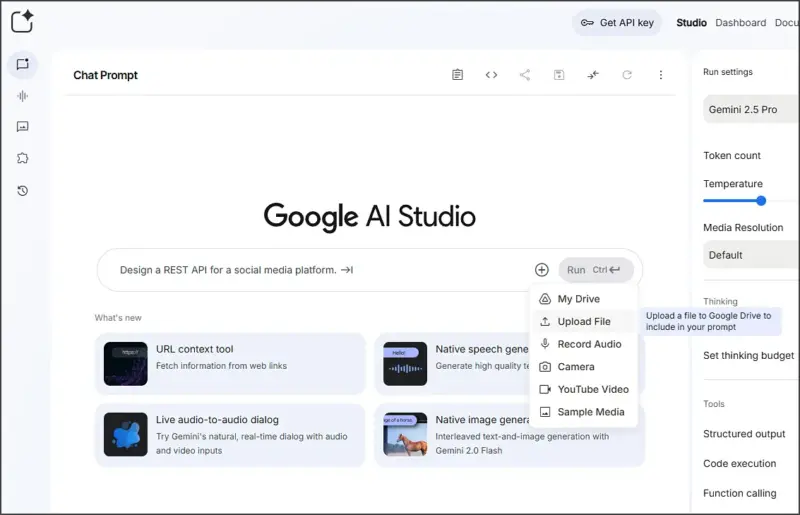Click the Token count label

[x=732, y=155]
